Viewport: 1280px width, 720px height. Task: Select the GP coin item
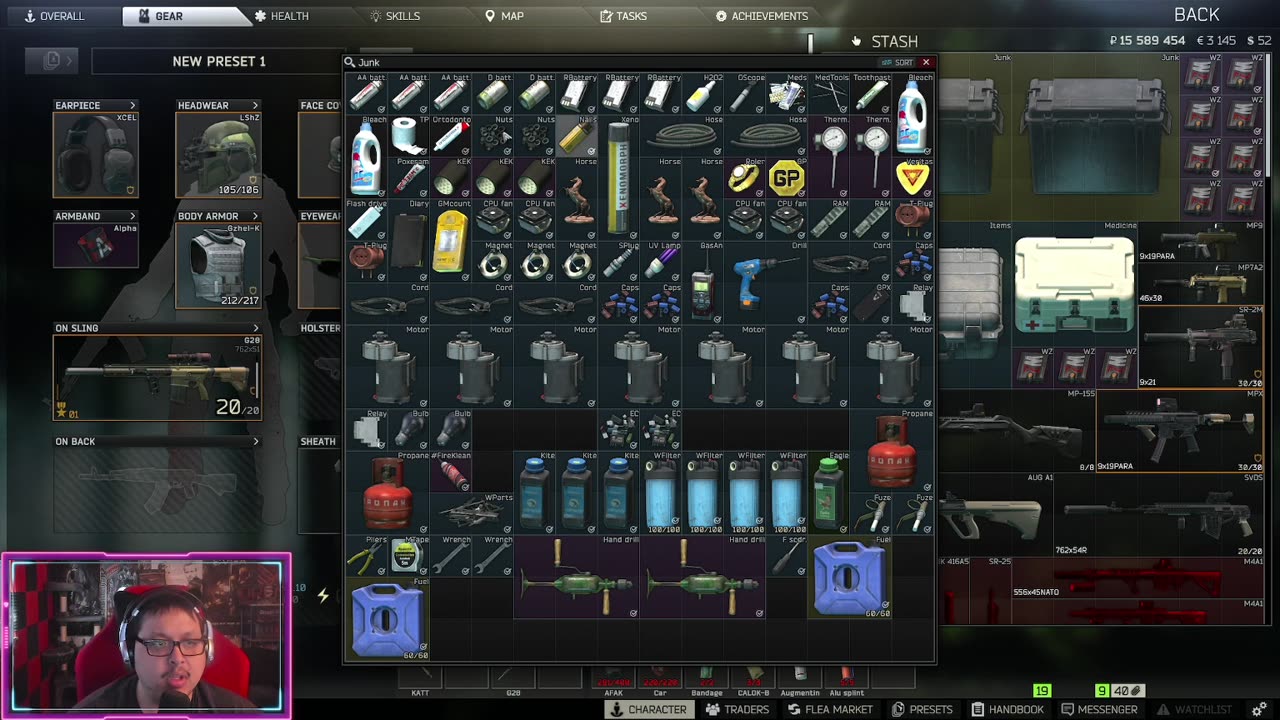point(787,178)
